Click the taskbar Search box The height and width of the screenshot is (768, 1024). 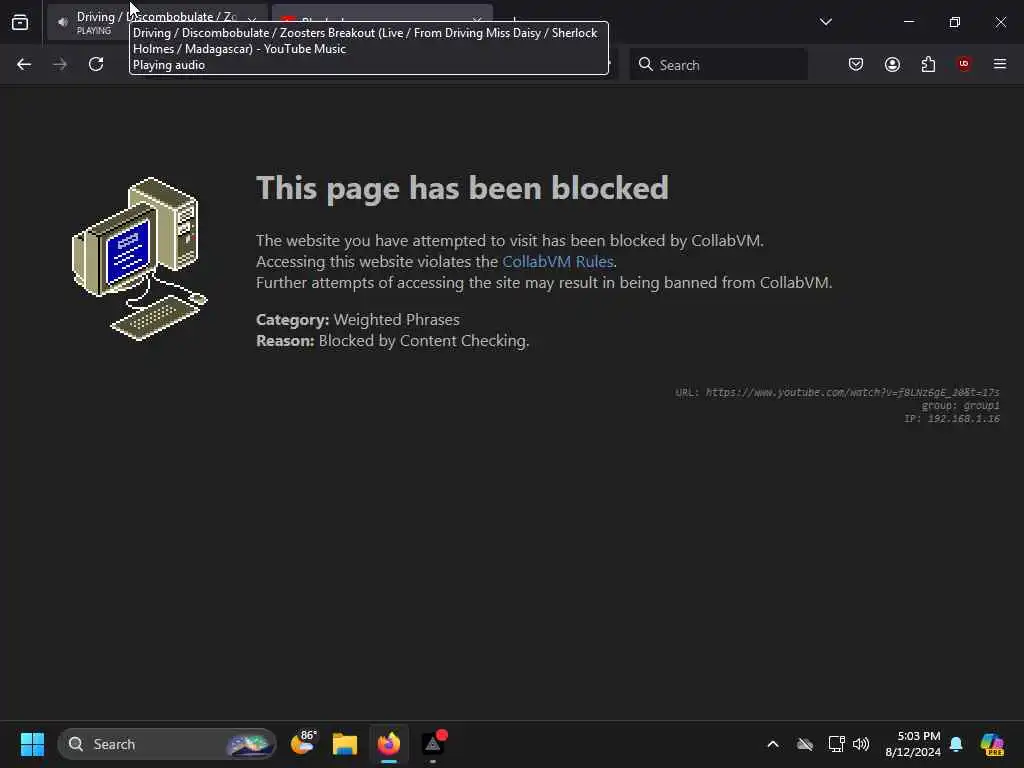point(167,744)
